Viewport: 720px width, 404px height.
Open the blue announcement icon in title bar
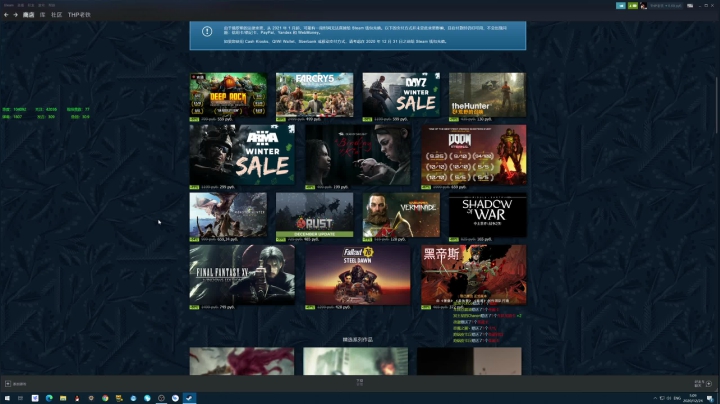pyautogui.click(x=621, y=6)
